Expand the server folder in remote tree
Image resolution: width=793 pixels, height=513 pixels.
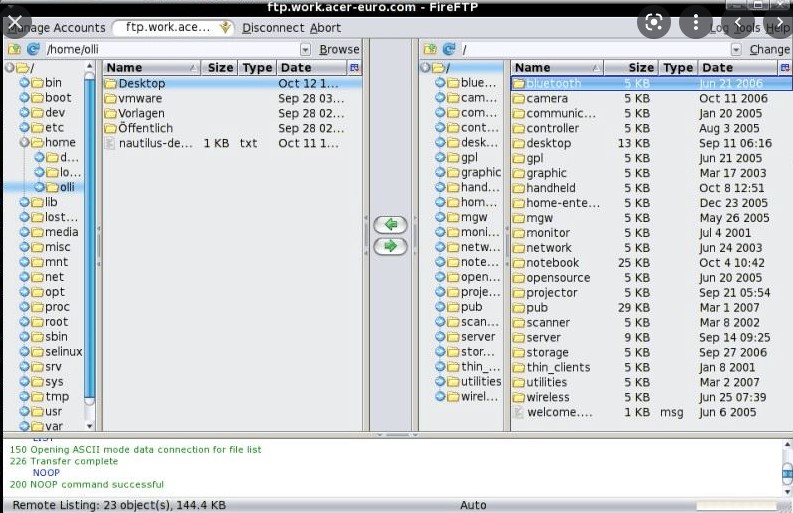coord(440,336)
